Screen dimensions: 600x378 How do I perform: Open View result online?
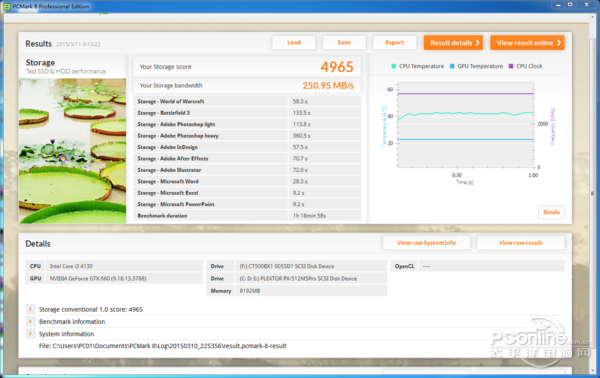coord(527,42)
